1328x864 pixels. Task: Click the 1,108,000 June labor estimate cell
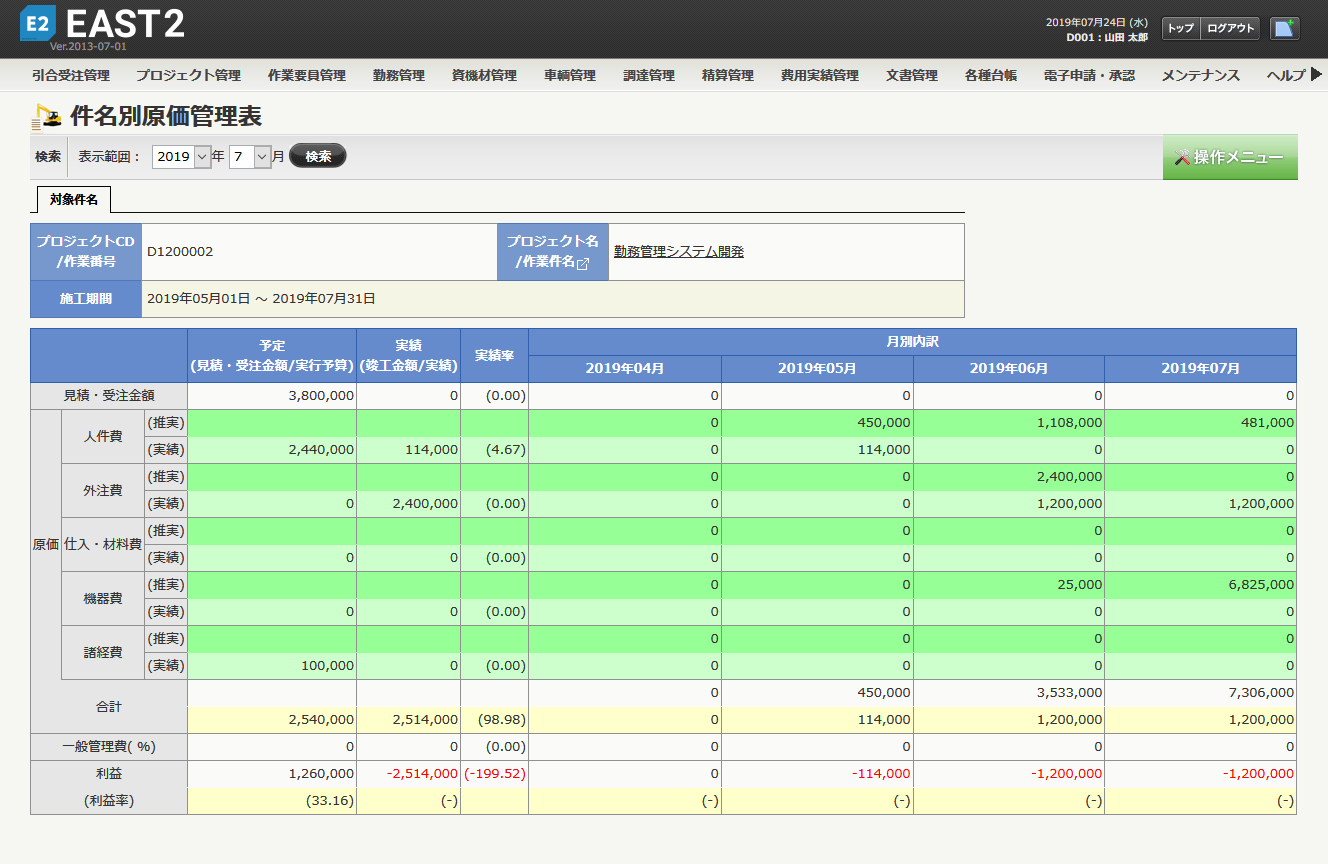1009,423
